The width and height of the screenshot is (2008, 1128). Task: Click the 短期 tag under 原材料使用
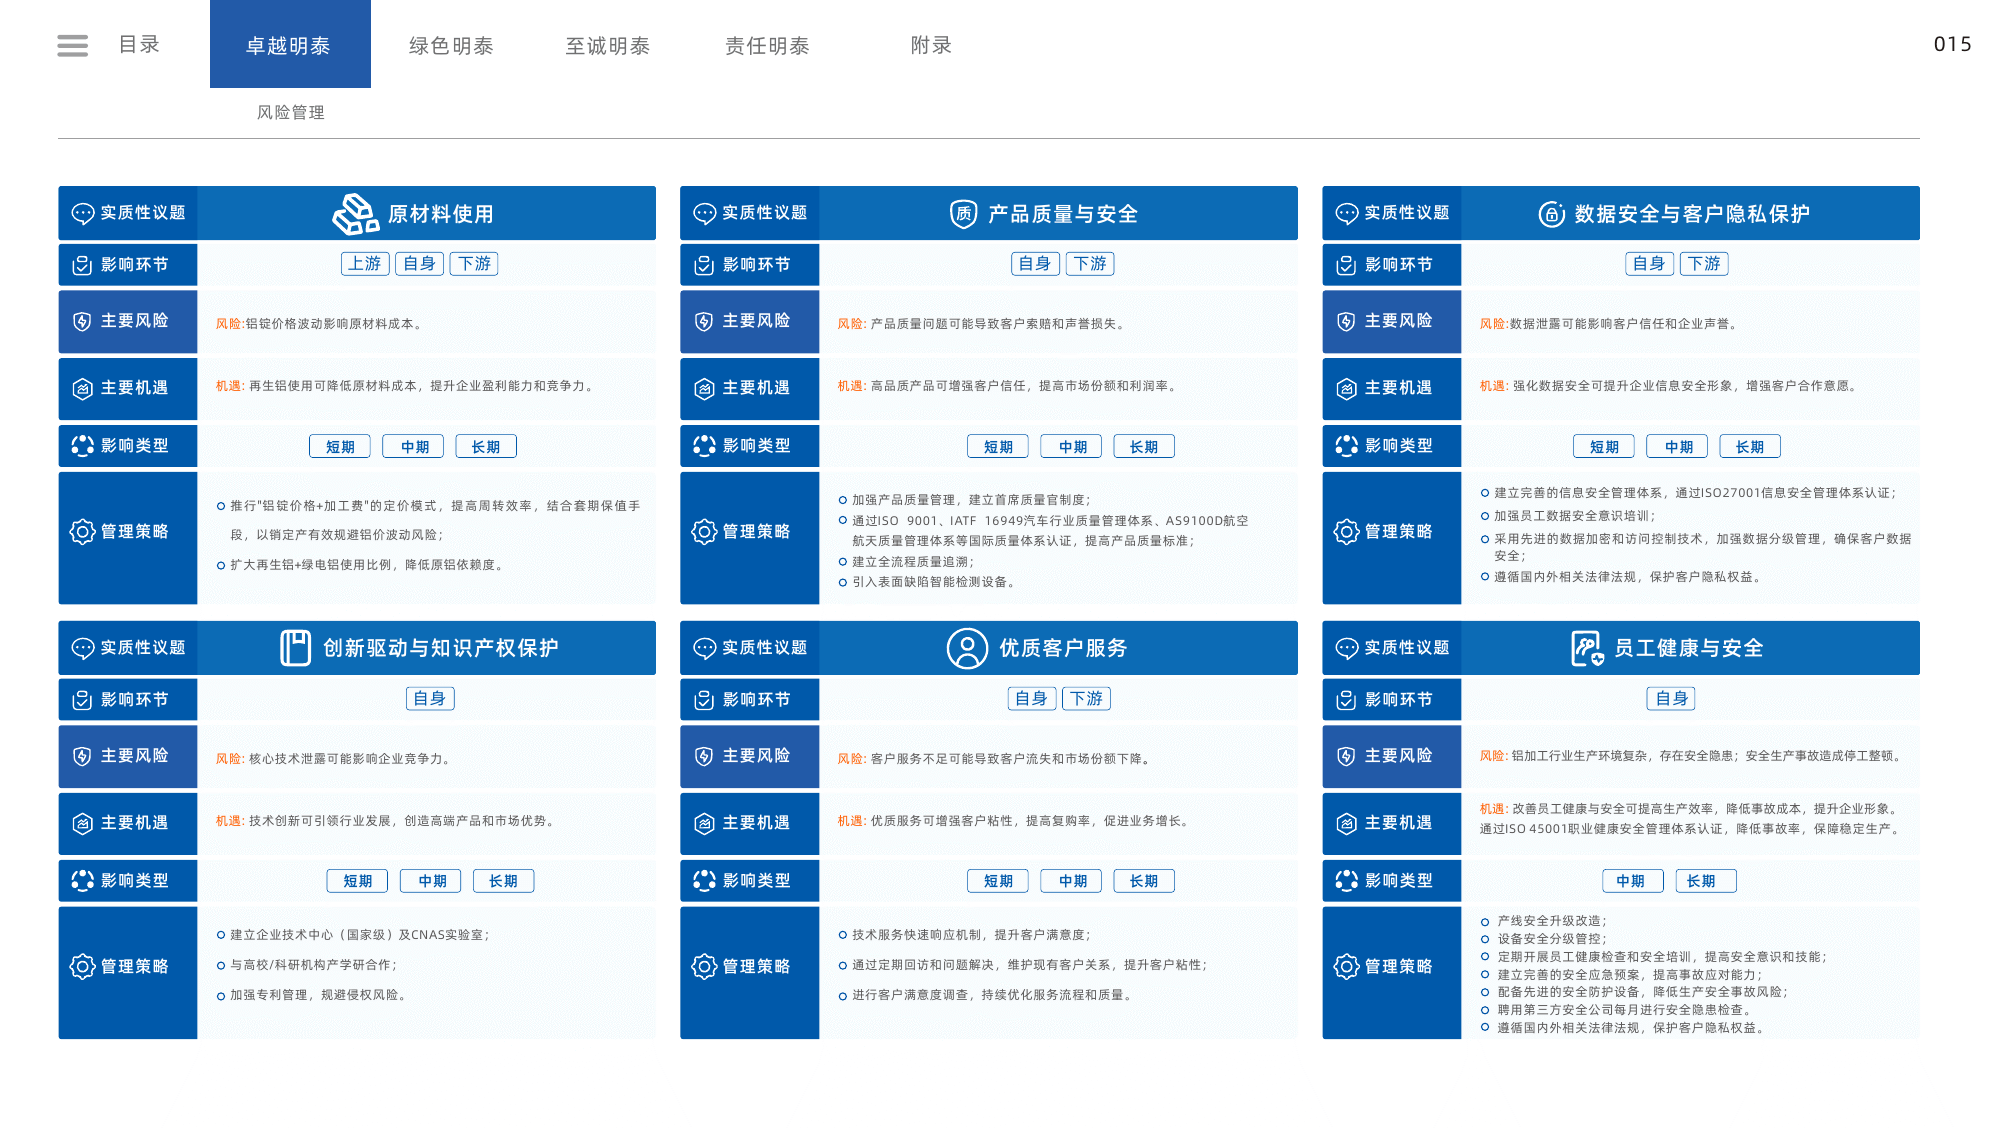click(340, 446)
